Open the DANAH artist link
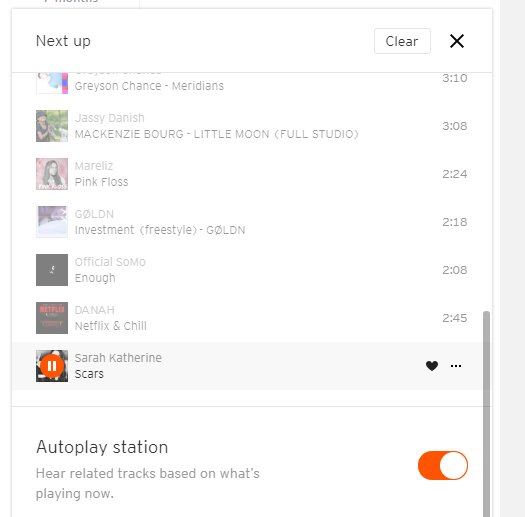 point(95,310)
